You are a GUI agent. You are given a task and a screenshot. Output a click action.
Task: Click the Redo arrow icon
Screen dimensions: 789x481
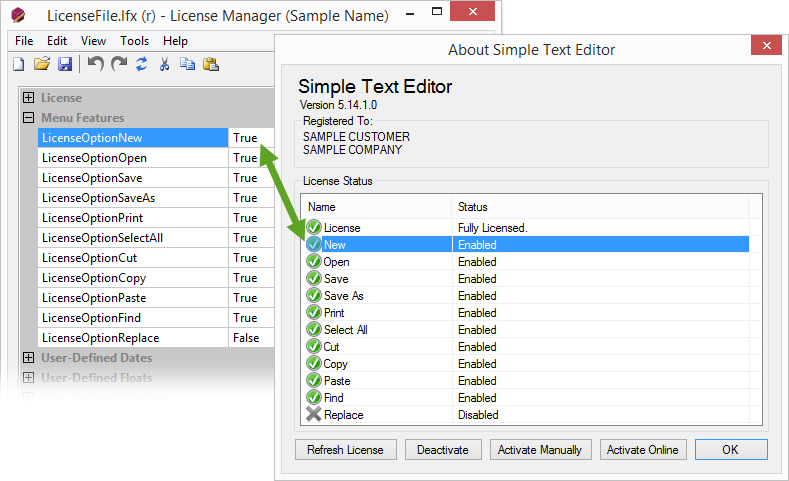pos(119,64)
